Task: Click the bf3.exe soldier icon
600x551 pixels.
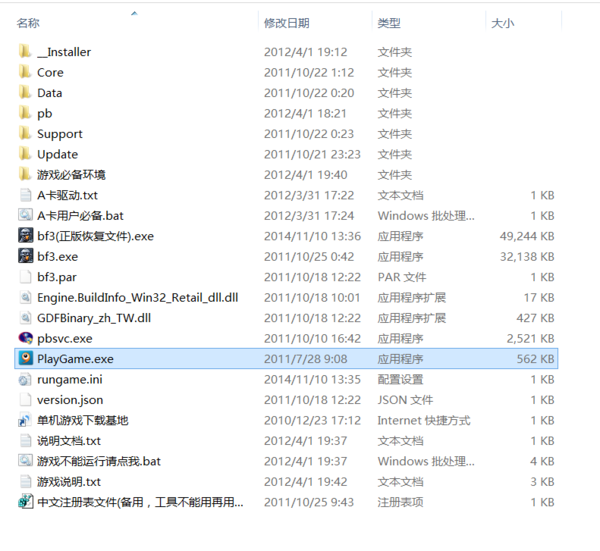Action: point(26,256)
